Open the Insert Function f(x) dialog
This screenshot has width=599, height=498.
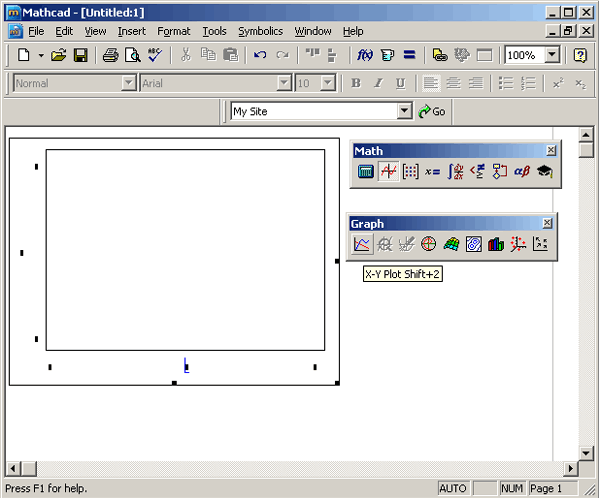tap(364, 55)
